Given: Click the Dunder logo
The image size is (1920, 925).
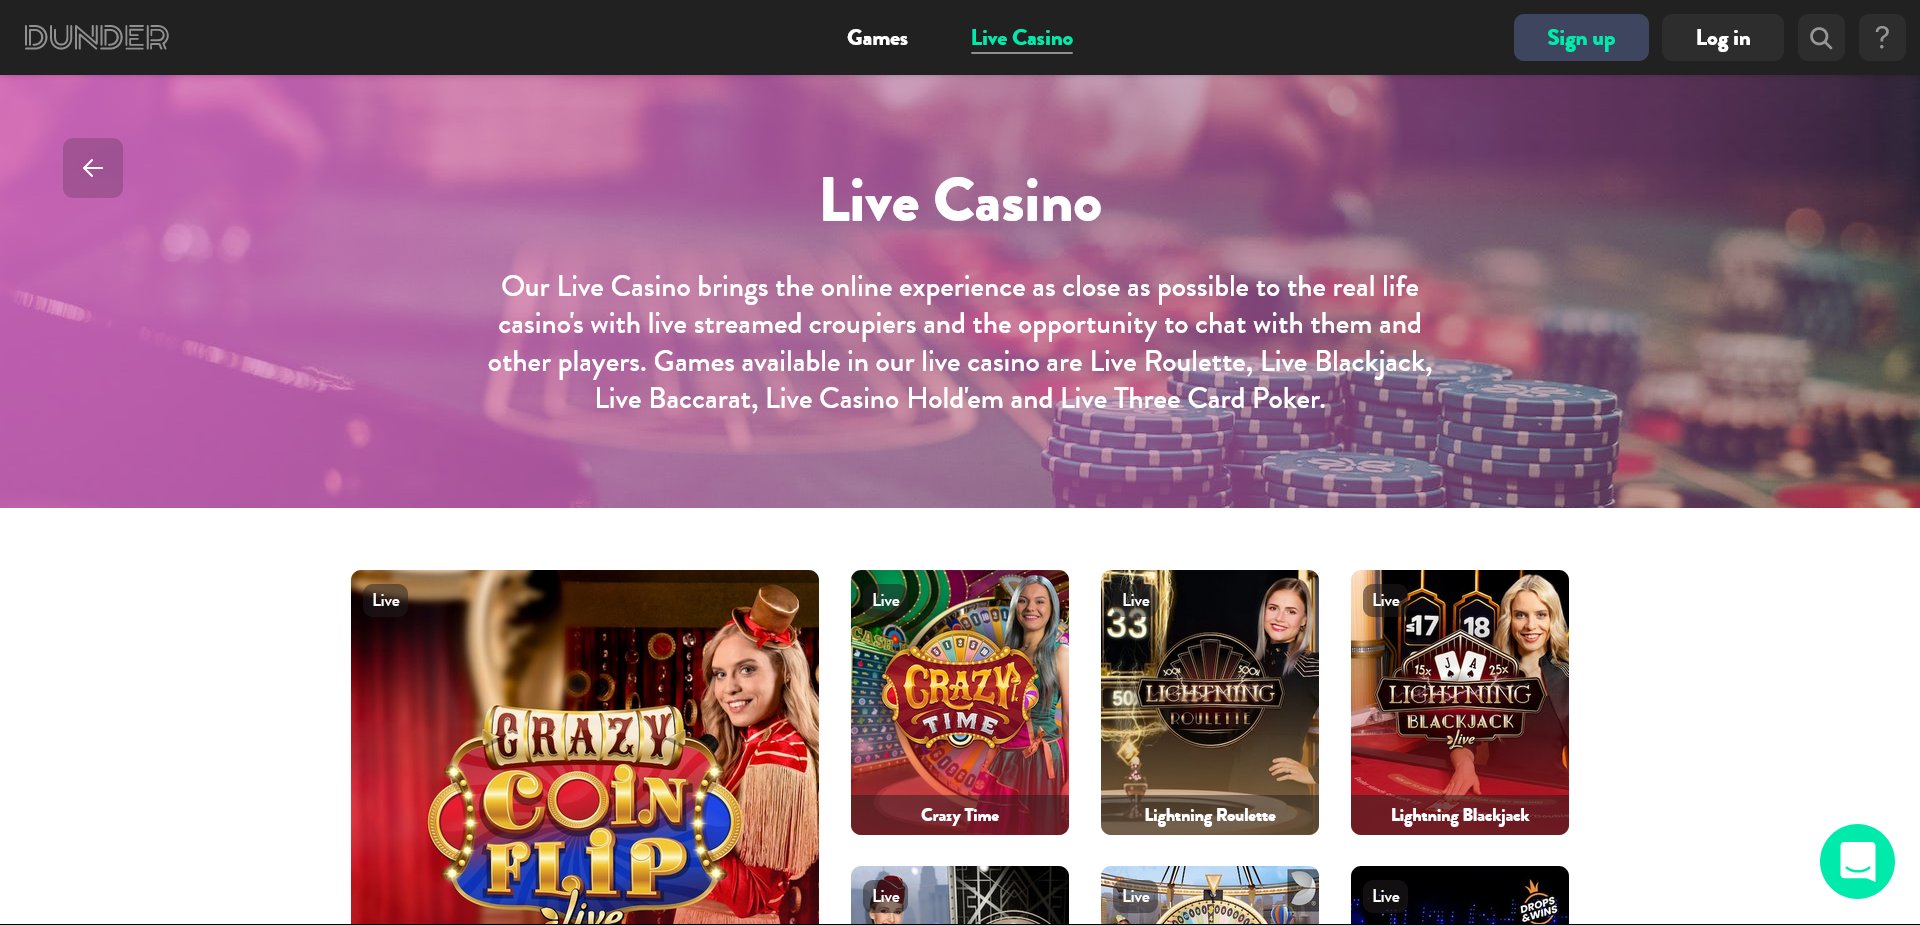Looking at the screenshot, I should 97,38.
